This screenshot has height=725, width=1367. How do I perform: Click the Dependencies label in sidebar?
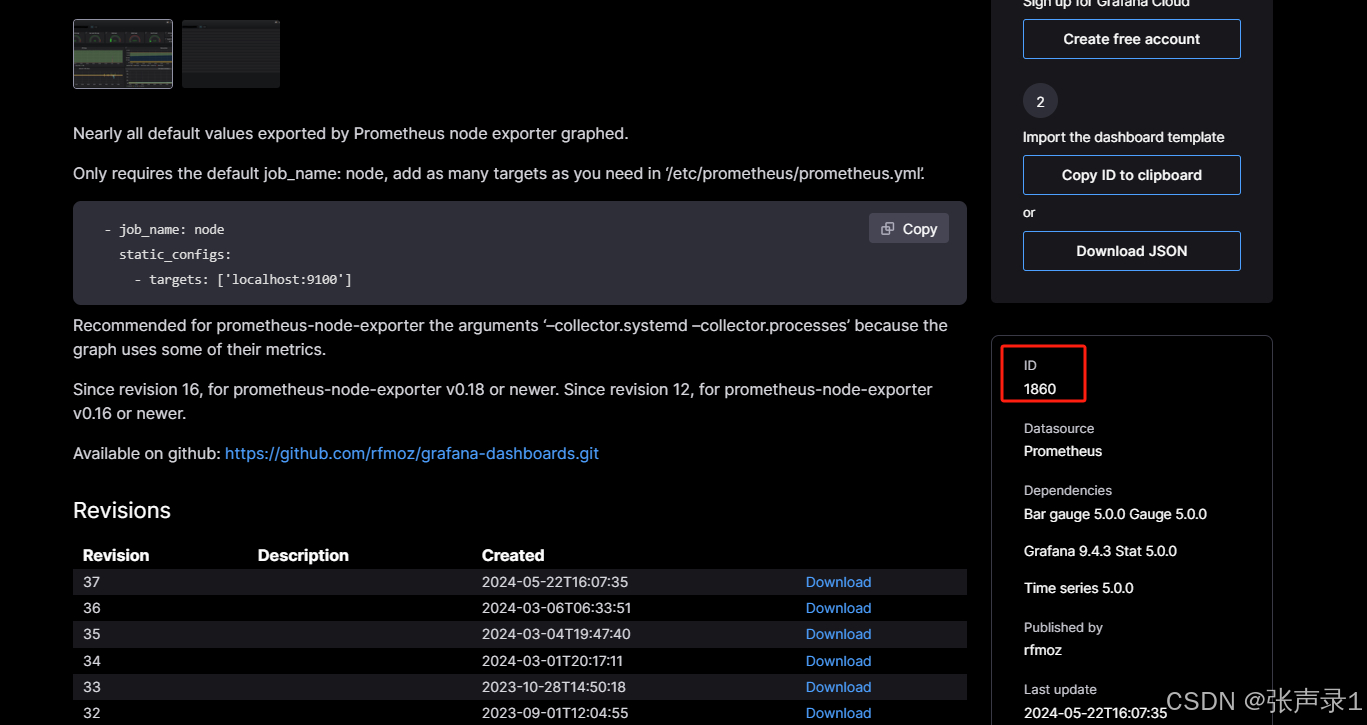click(x=1068, y=490)
